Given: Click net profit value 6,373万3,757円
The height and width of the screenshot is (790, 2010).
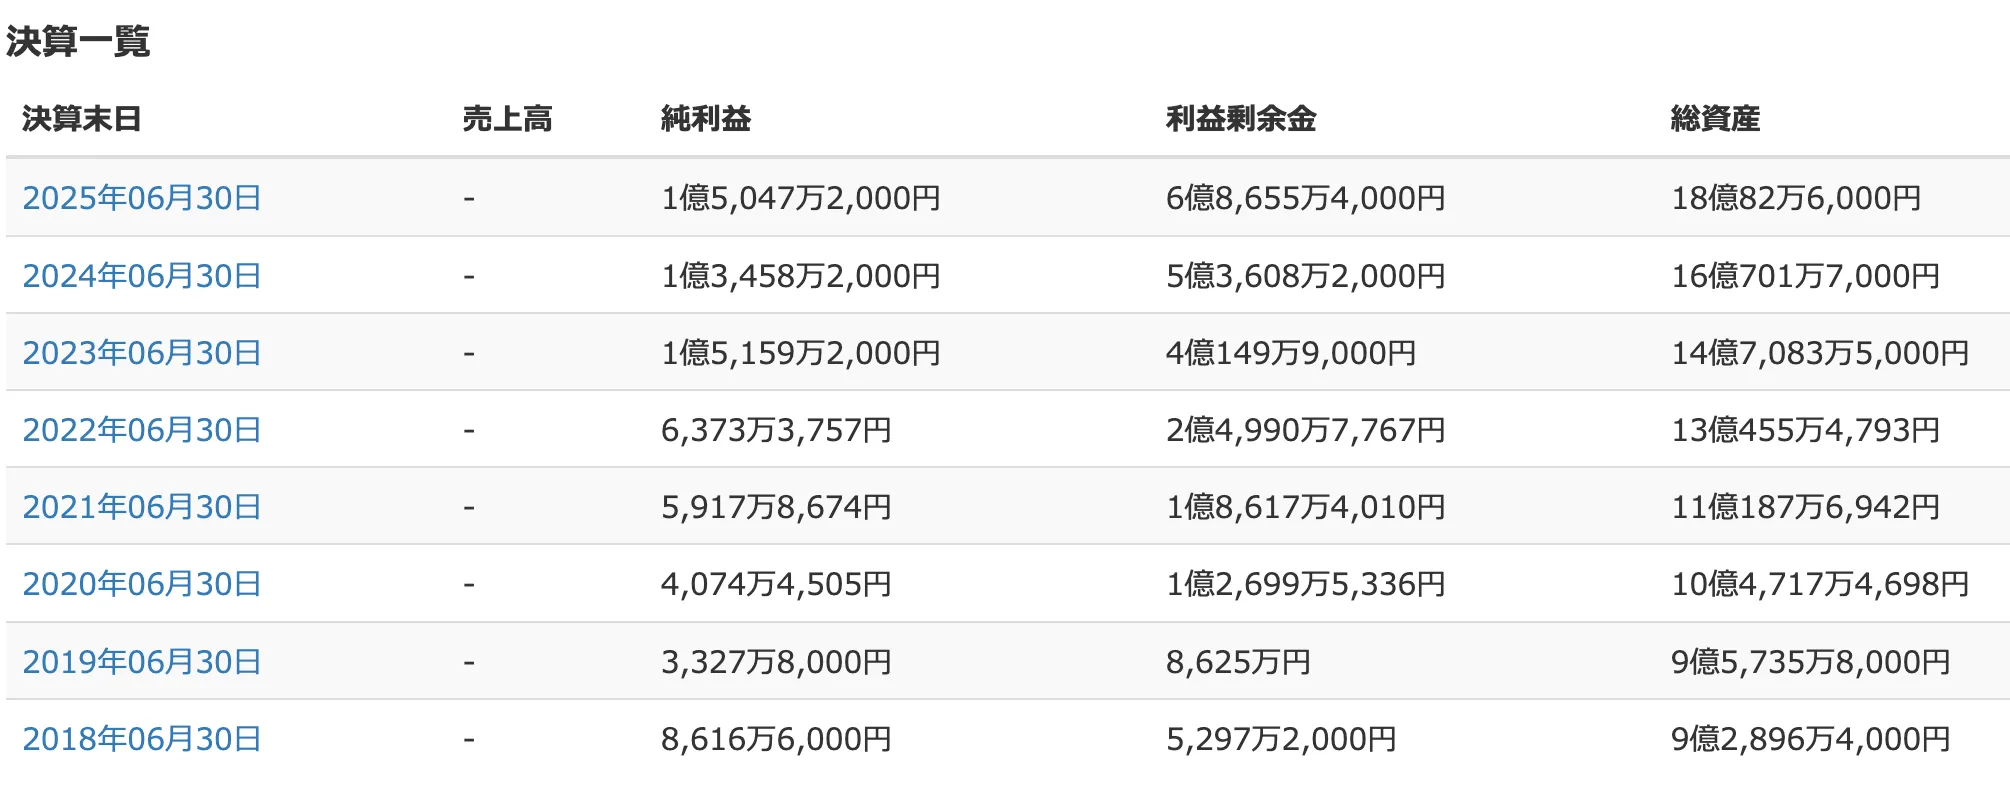Looking at the screenshot, I should tap(776, 430).
